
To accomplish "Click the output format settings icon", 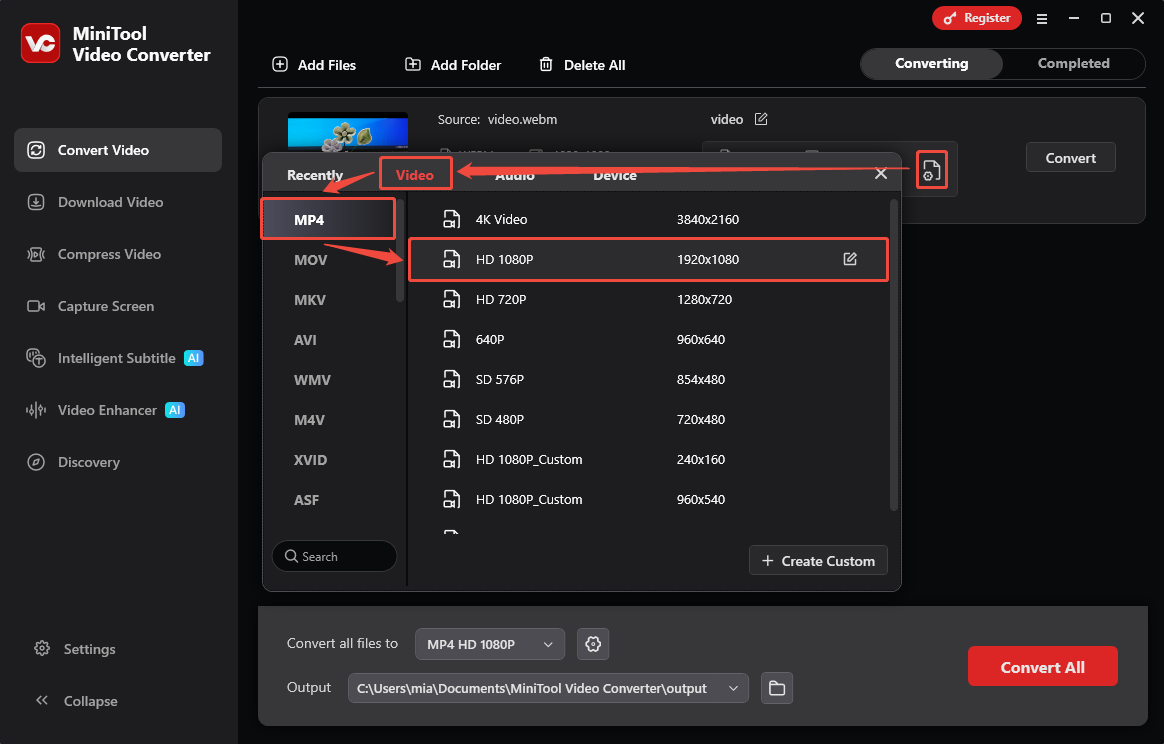I will coord(931,170).
